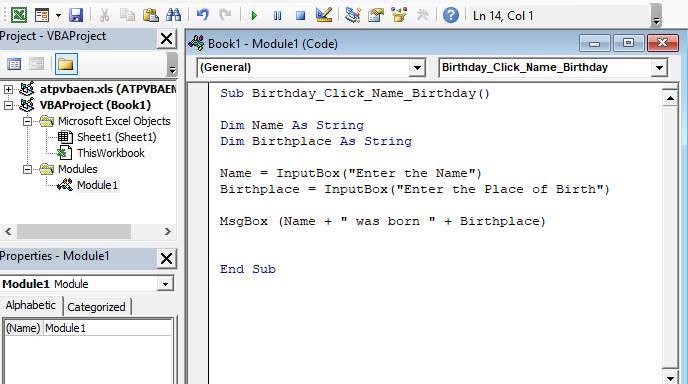Click project tree scroll right arrow
Screen dimensions: 688x384
click(x=168, y=231)
